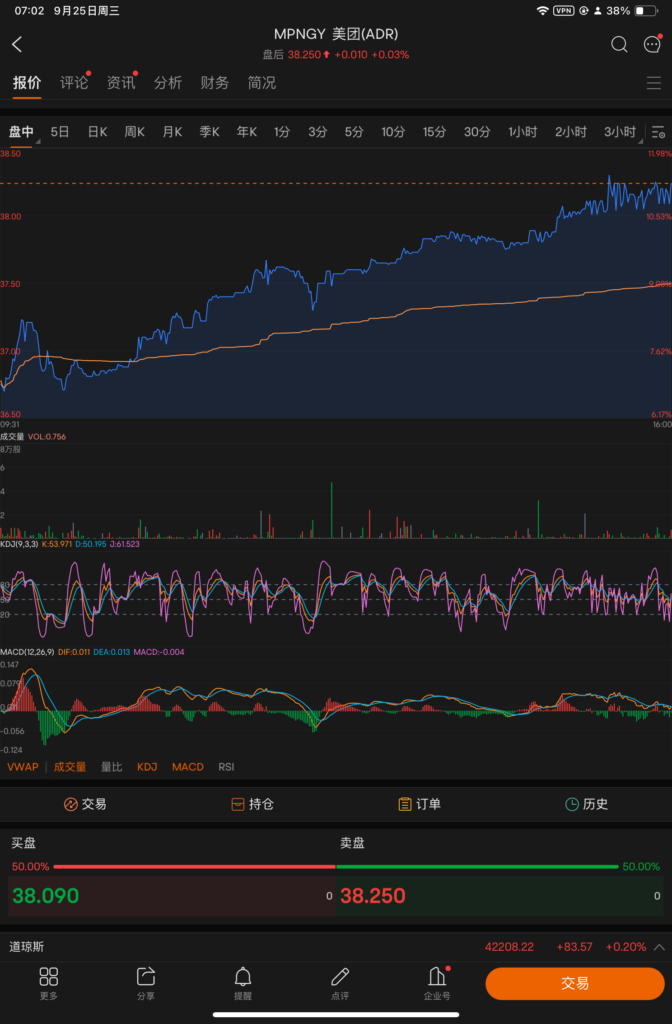Viewport: 672px width, 1024px height.
Task: Expand the 道琼斯 index bar chevron
Action: [659, 947]
